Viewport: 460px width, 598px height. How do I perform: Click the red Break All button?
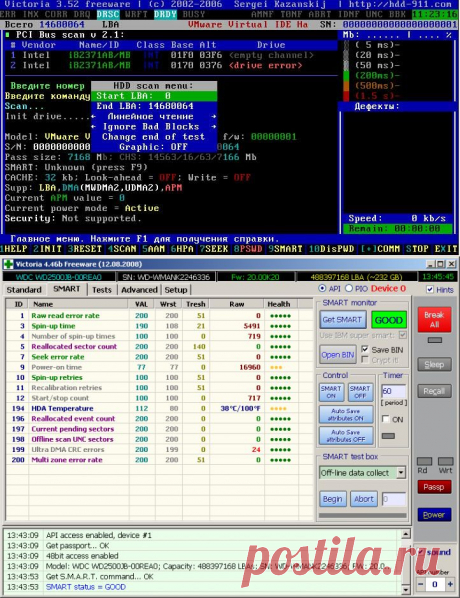coord(434,320)
